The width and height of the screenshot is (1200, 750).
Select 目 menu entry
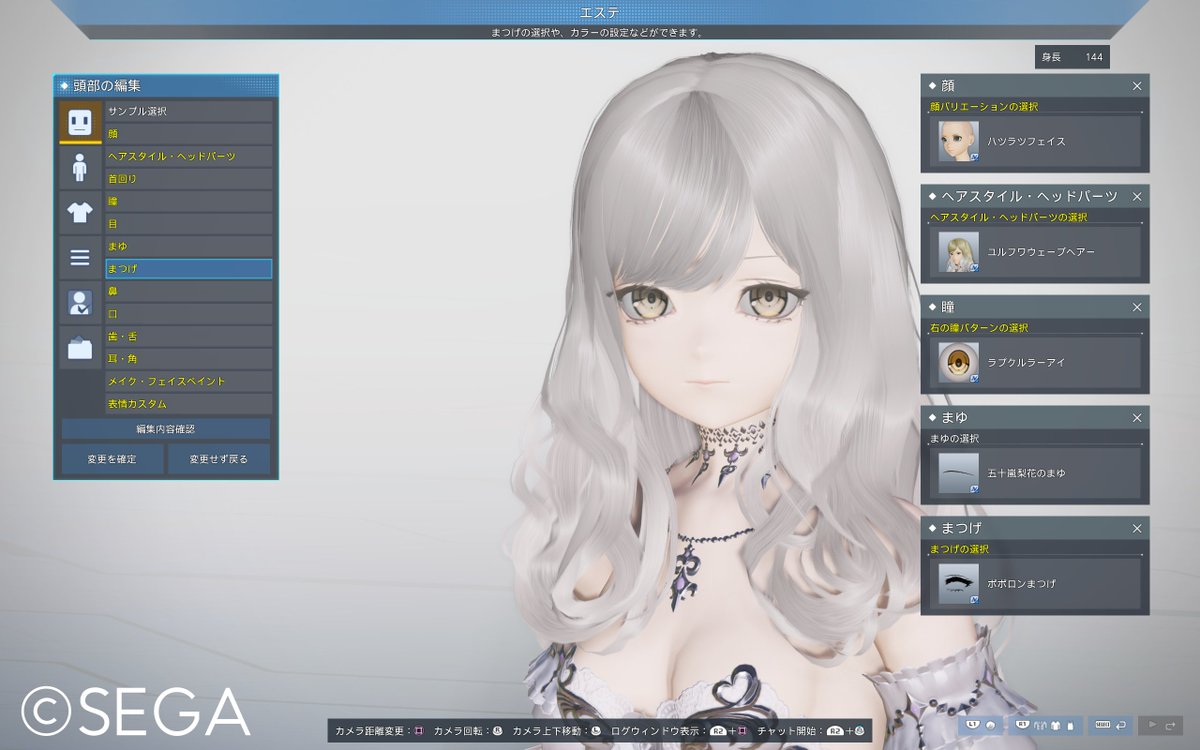[189, 224]
